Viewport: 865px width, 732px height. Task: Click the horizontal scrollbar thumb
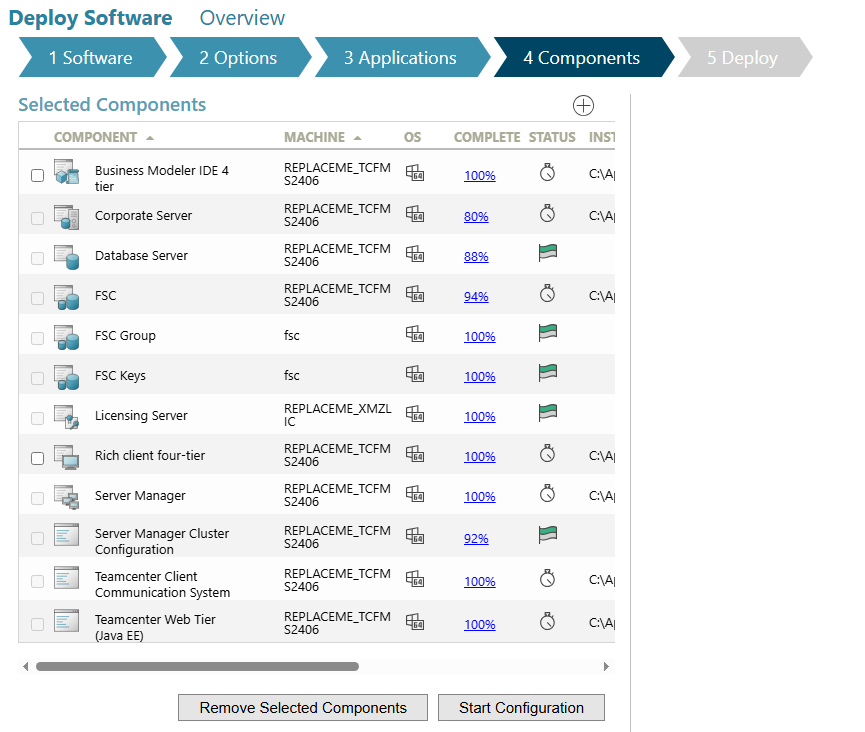click(197, 666)
